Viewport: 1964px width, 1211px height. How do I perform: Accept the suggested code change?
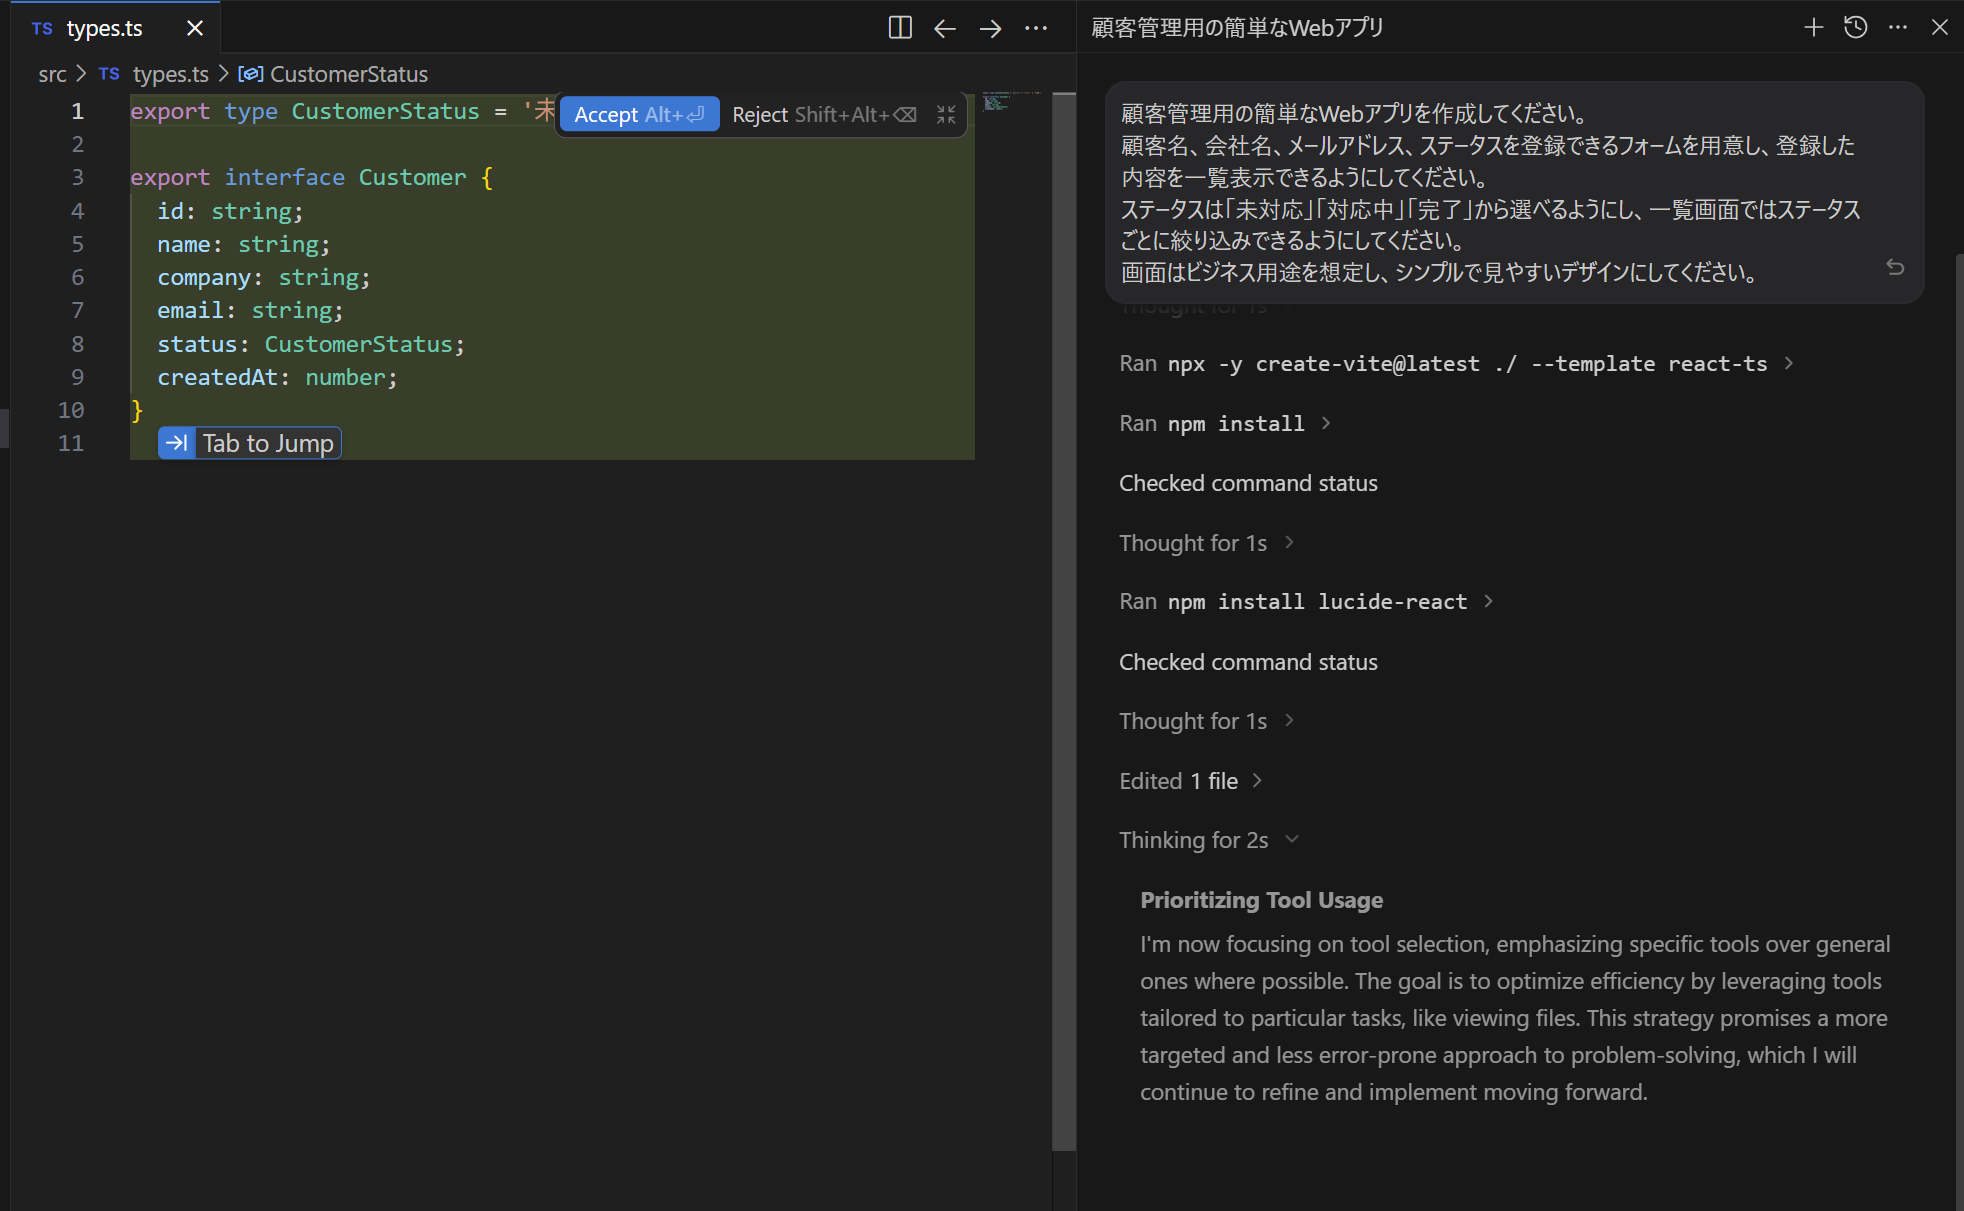point(639,115)
